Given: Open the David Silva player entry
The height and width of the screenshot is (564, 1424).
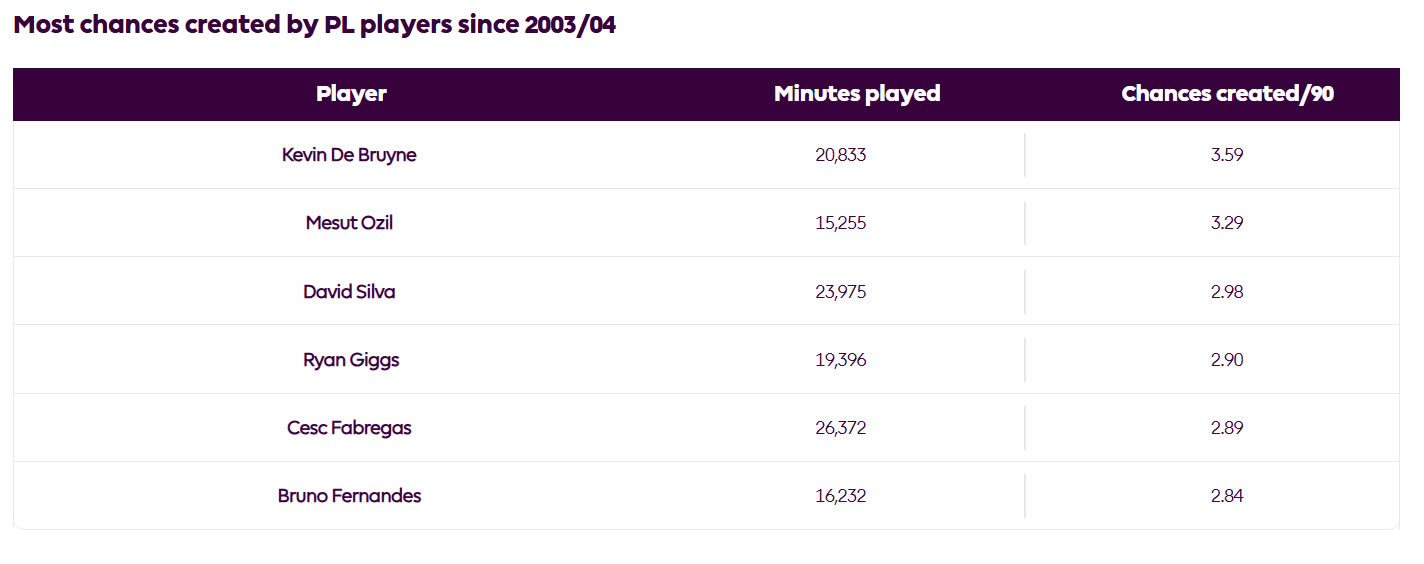Looking at the screenshot, I should [349, 292].
